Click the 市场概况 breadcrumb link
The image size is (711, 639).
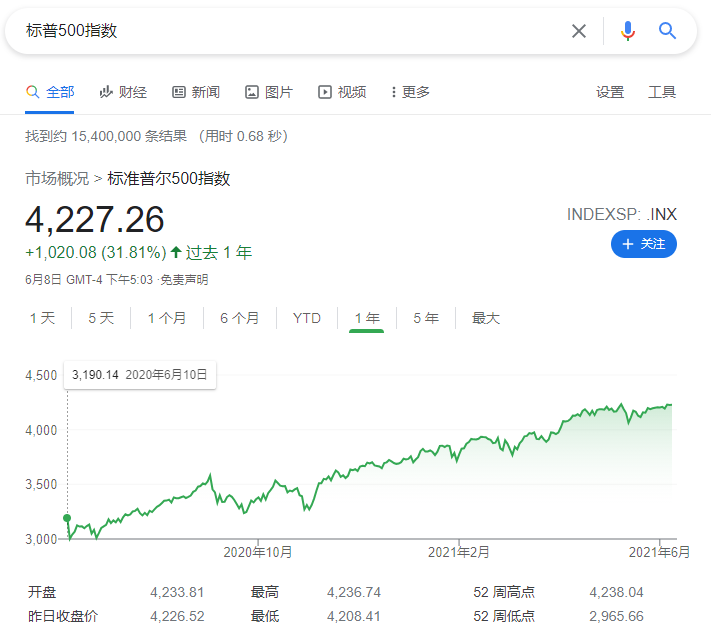pos(57,178)
